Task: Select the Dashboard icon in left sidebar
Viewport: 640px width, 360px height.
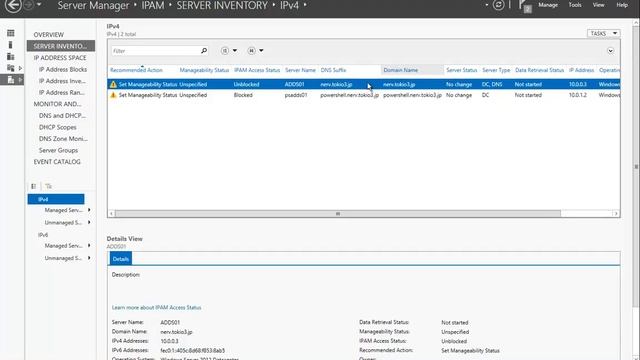Action: pos(11,33)
